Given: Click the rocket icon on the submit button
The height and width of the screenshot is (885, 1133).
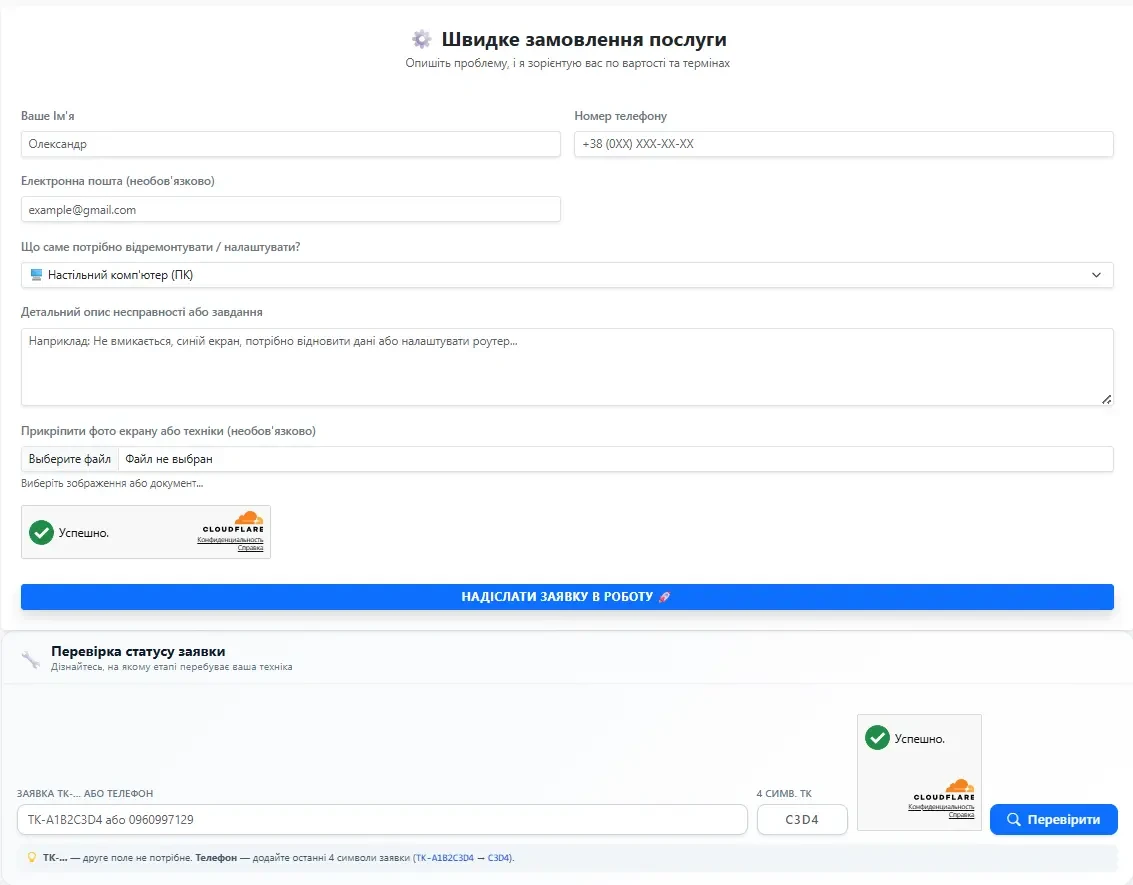Looking at the screenshot, I should tap(665, 597).
